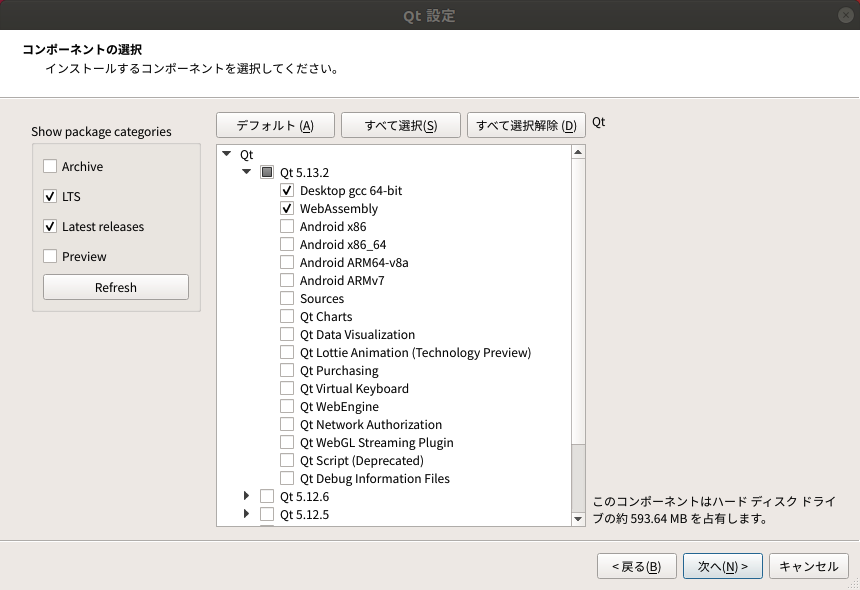The width and height of the screenshot is (860, 590).
Task: Select the Qt 5.12.6 row label
Action: (304, 497)
